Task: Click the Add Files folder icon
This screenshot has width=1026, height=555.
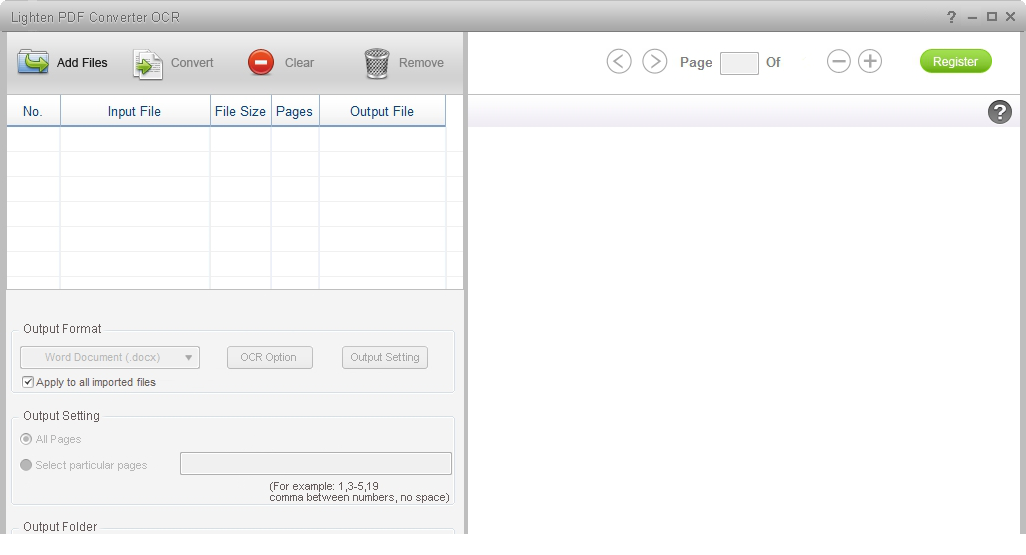Action: coord(33,62)
